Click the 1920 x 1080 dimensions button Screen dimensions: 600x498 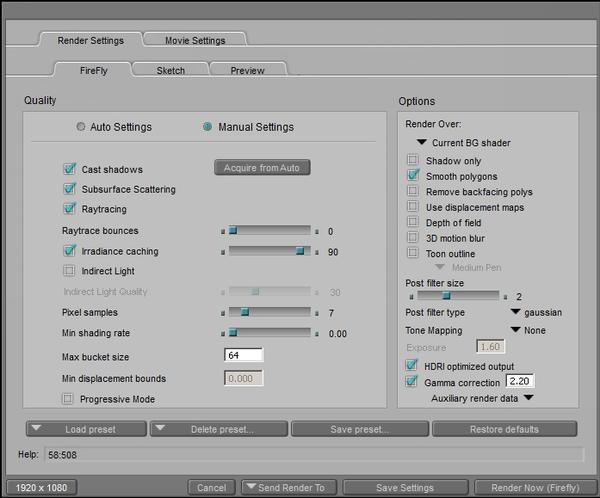point(42,488)
